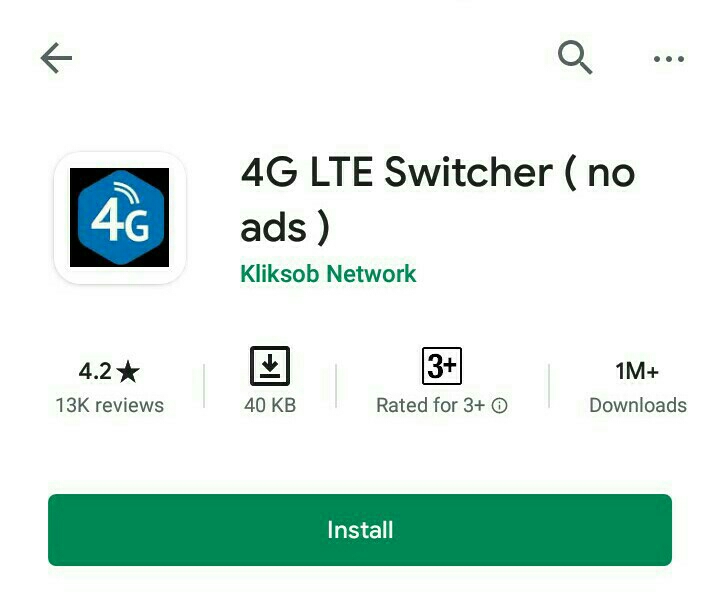This screenshot has width=720, height=596.
Task: Tap the 1M+ downloads count
Action: [x=637, y=371]
